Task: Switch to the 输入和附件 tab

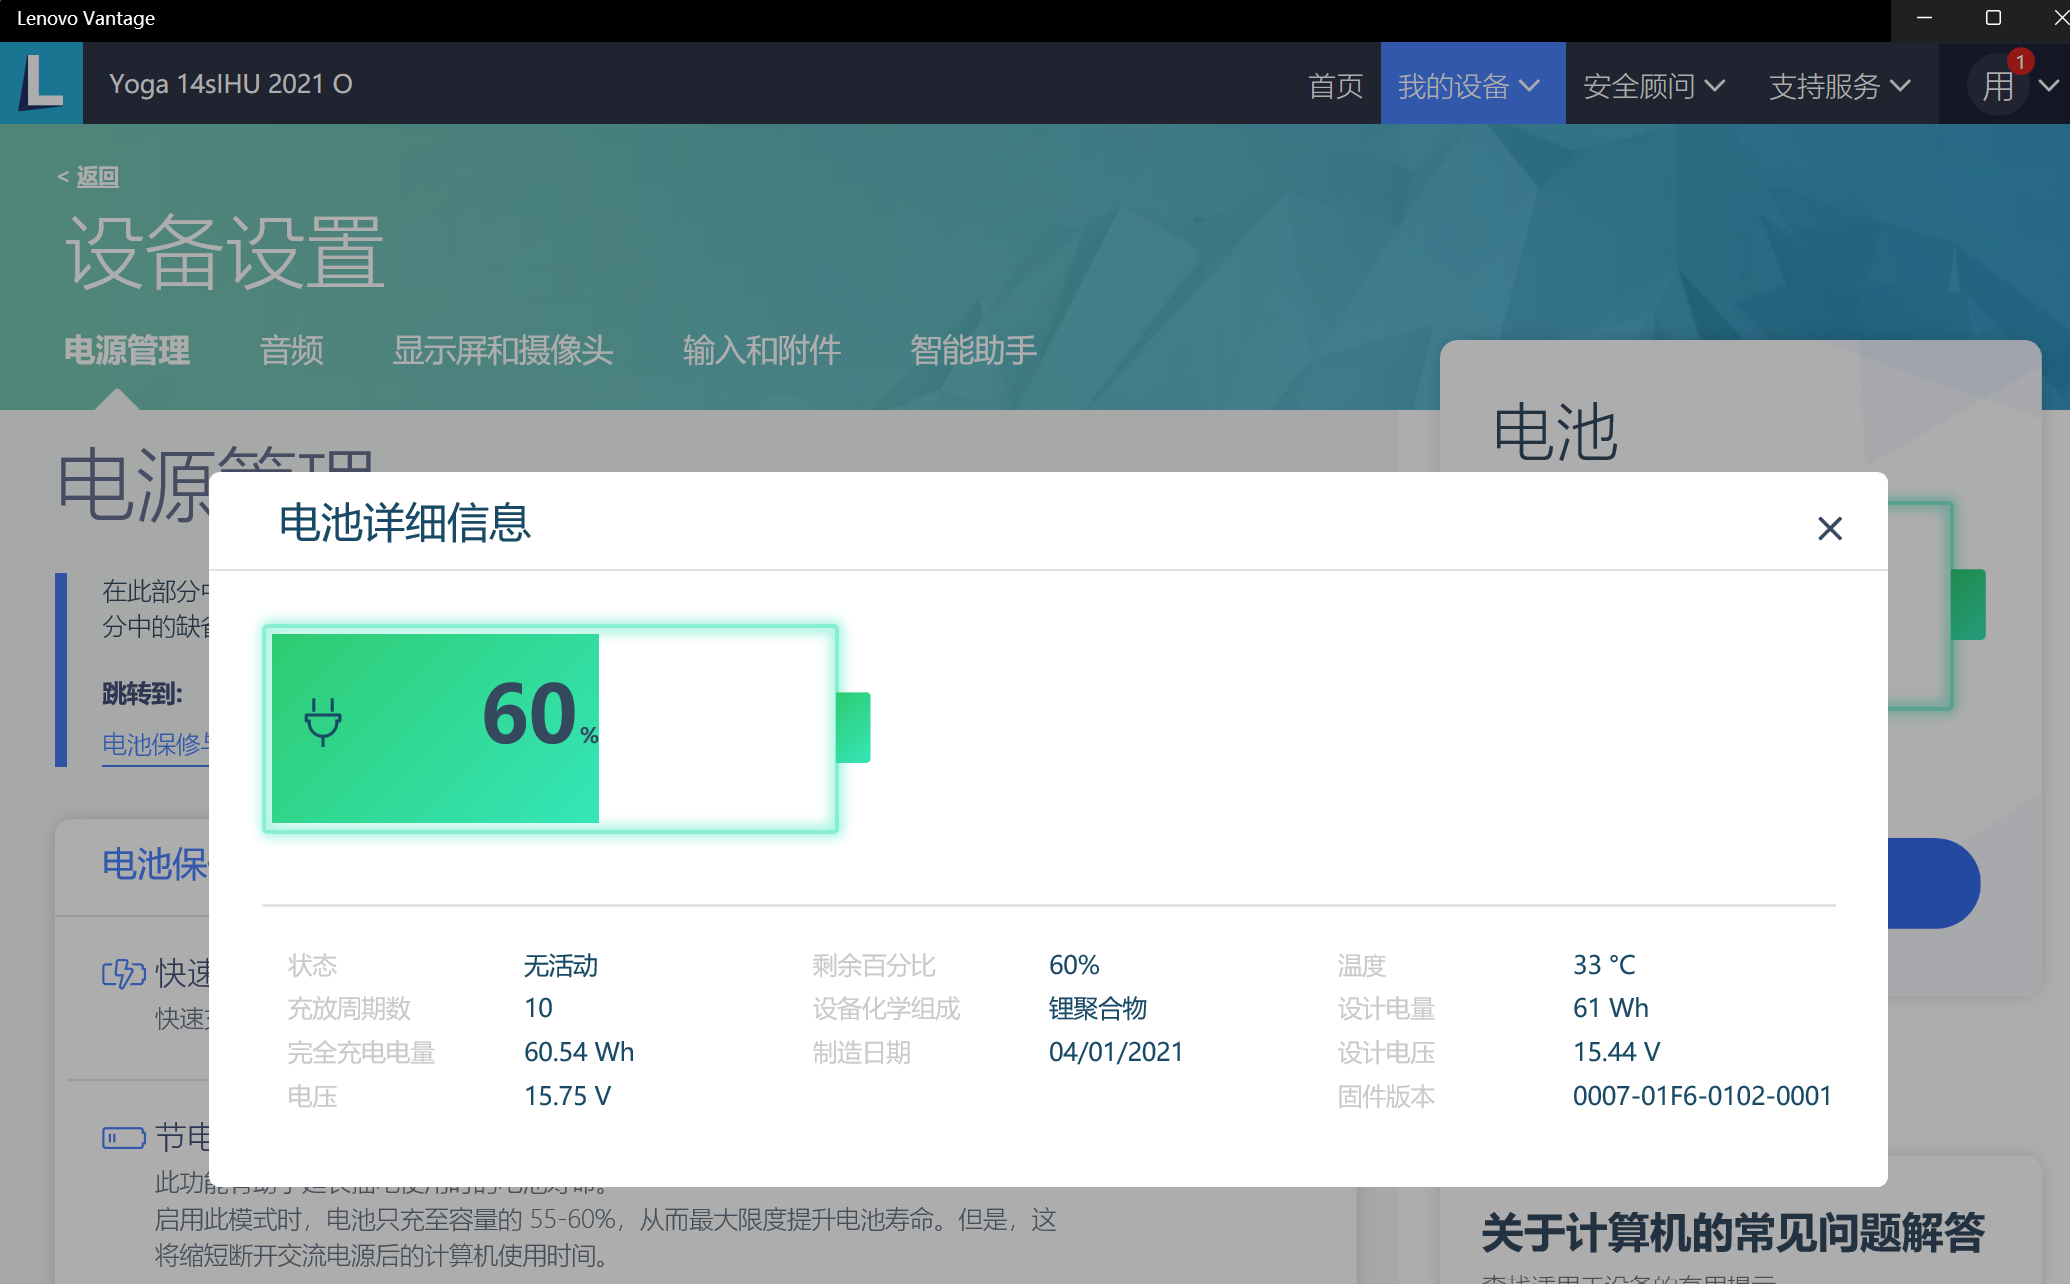Action: pos(761,351)
